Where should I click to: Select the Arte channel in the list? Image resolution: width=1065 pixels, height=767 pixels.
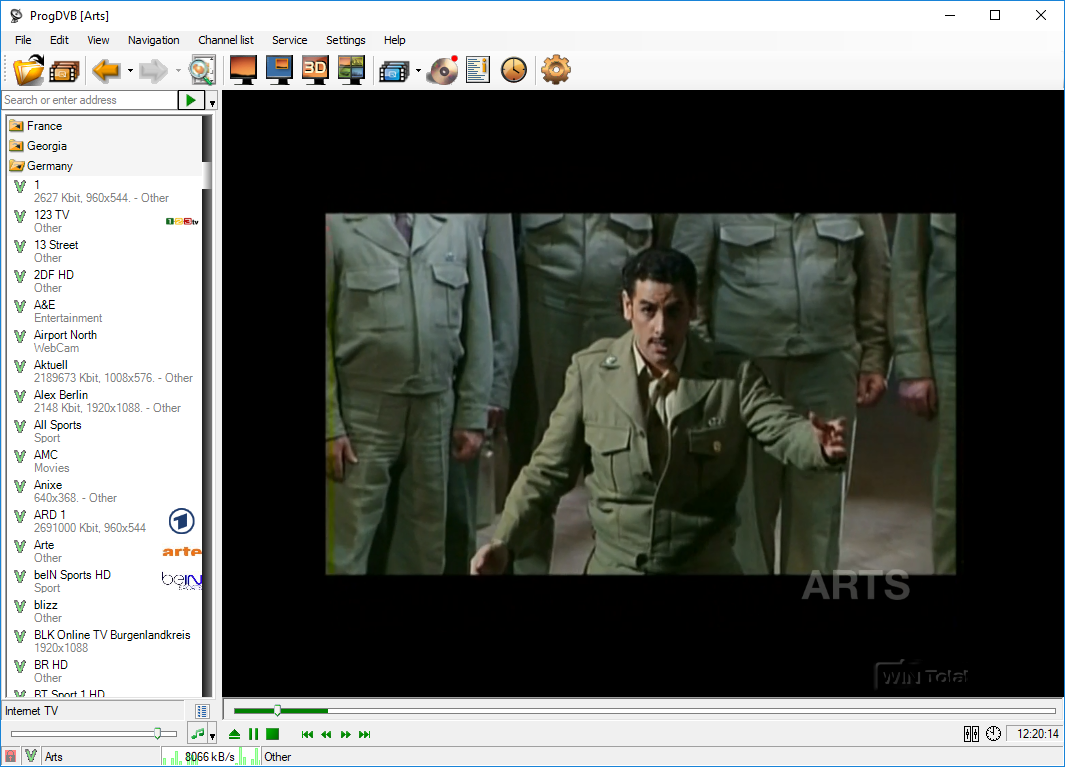pyautogui.click(x=44, y=545)
